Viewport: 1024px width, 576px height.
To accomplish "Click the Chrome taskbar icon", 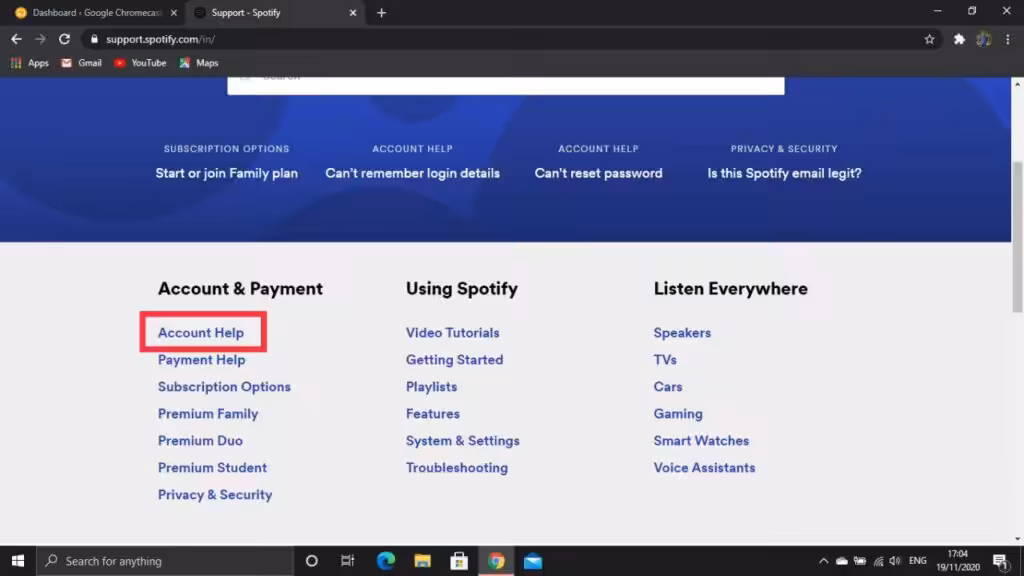I will [496, 561].
